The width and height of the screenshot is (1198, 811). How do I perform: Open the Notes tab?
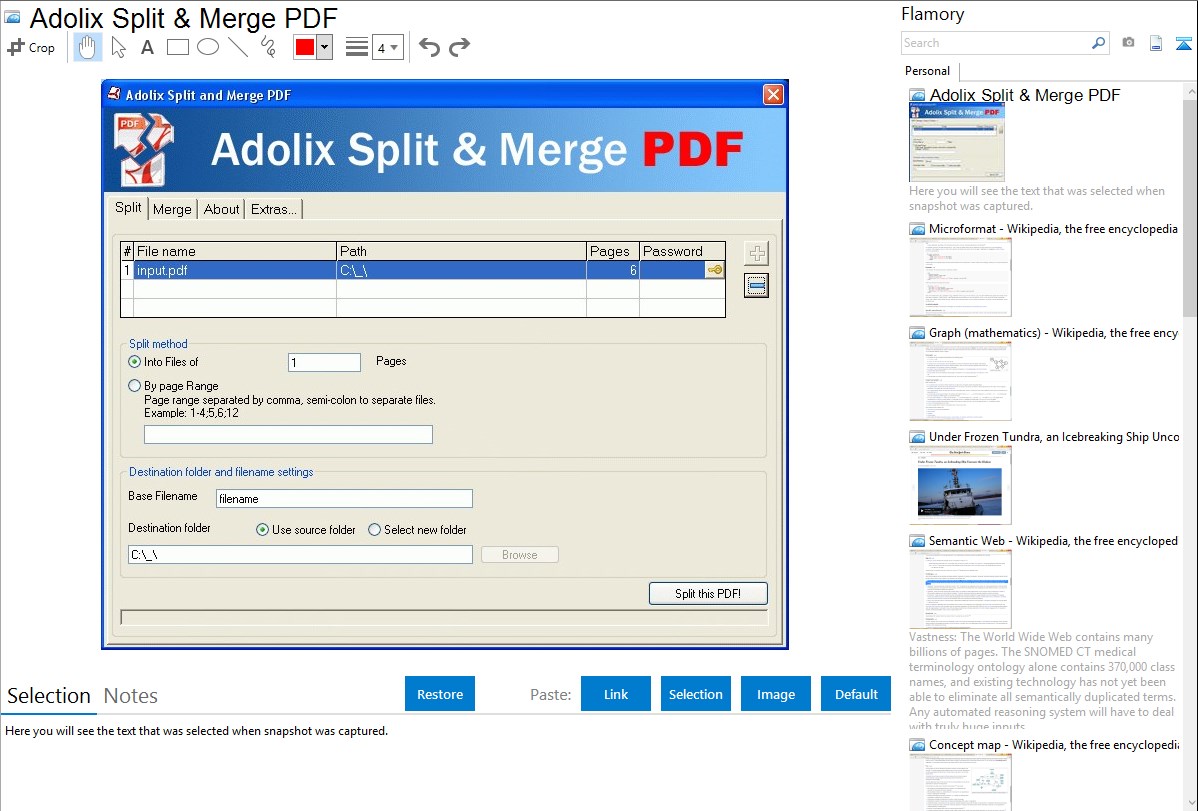(131, 696)
